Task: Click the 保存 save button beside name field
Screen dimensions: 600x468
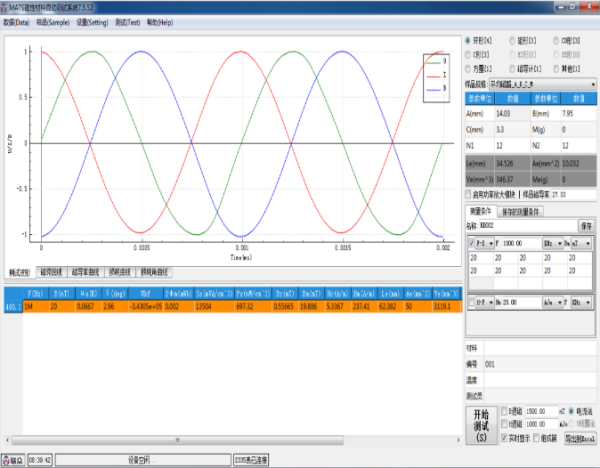Action: pyautogui.click(x=585, y=227)
